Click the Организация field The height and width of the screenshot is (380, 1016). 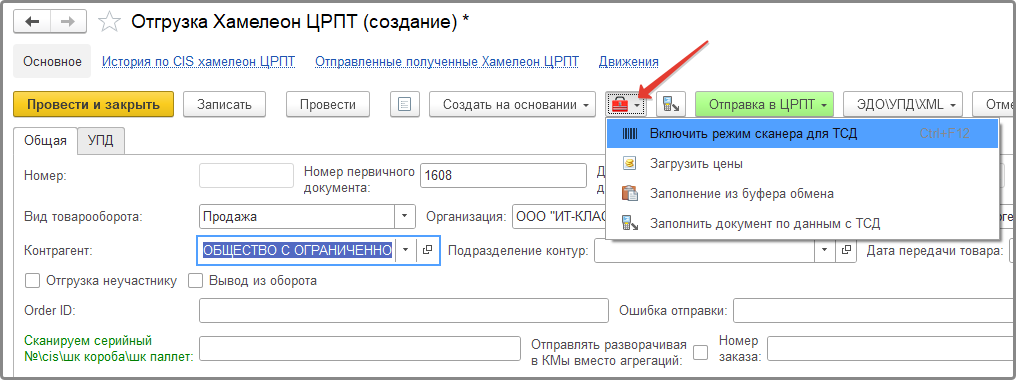(559, 217)
